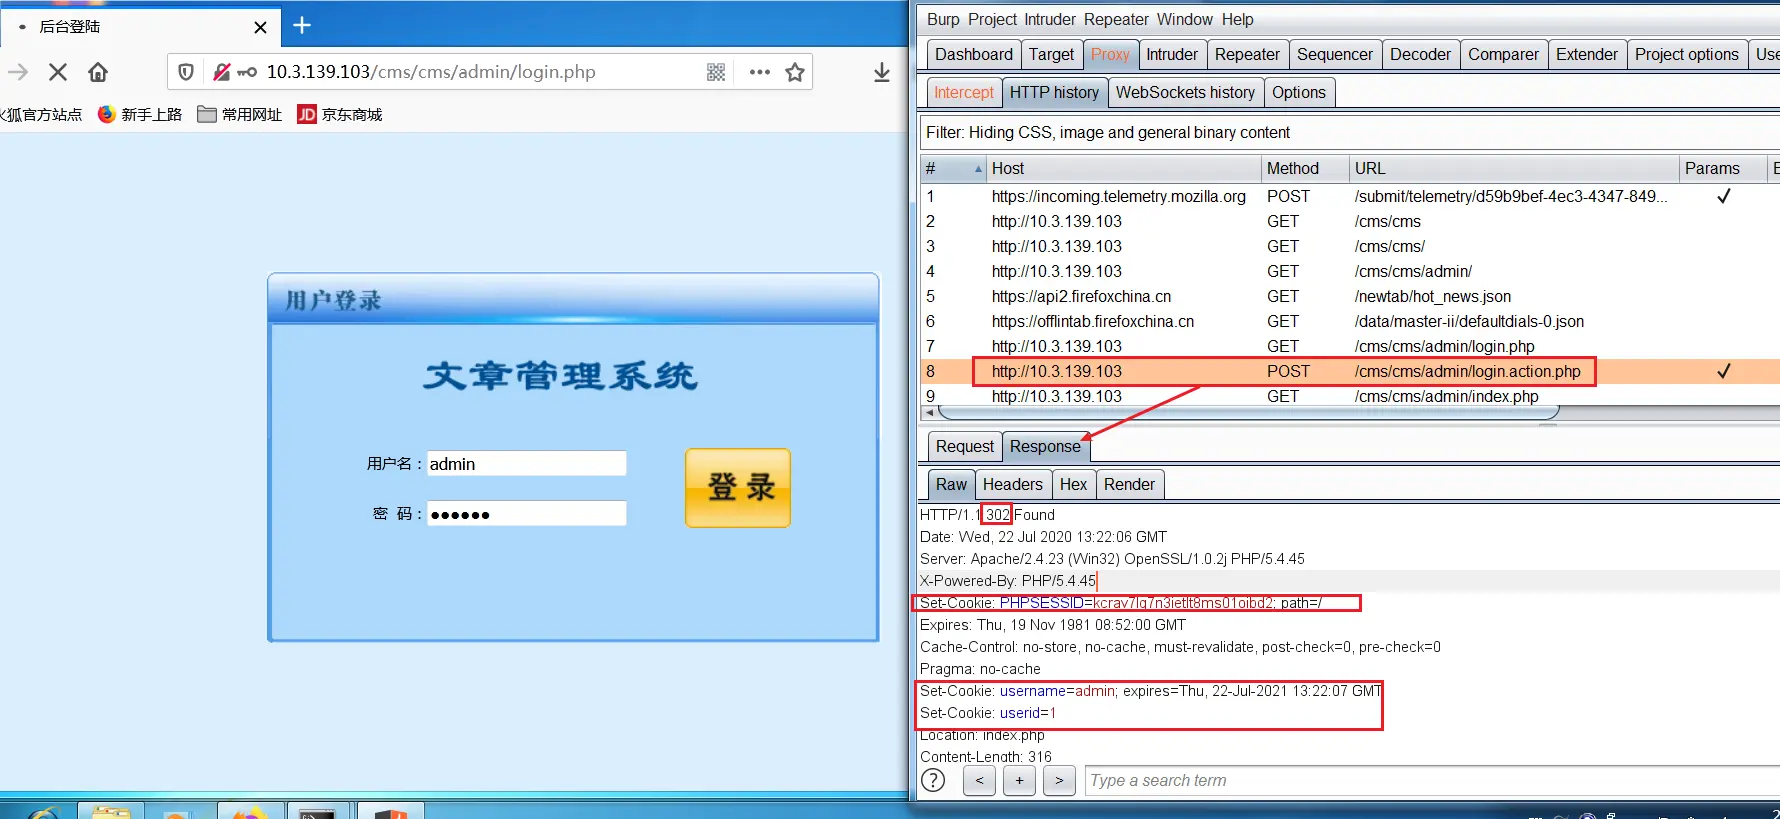Image resolution: width=1780 pixels, height=819 pixels.
Task: Switch to Dashboard tab
Action: pyautogui.click(x=974, y=54)
